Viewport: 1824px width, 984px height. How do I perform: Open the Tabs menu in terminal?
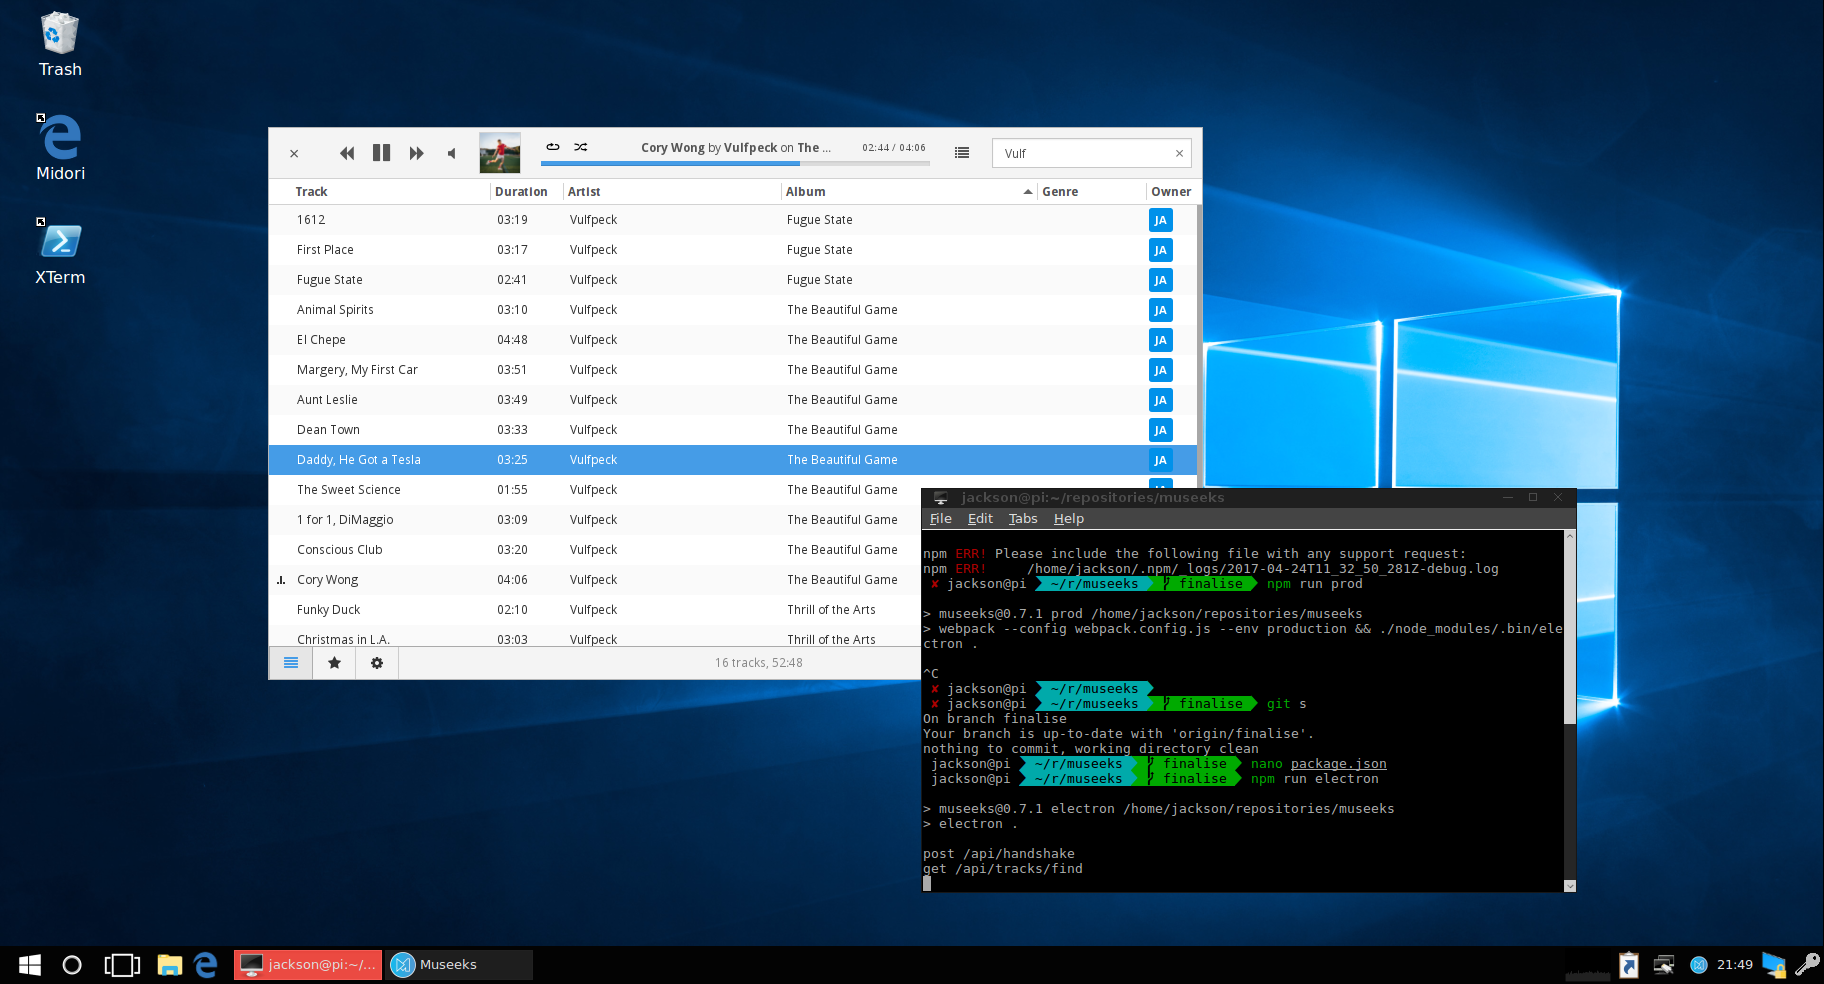[x=1023, y=519]
